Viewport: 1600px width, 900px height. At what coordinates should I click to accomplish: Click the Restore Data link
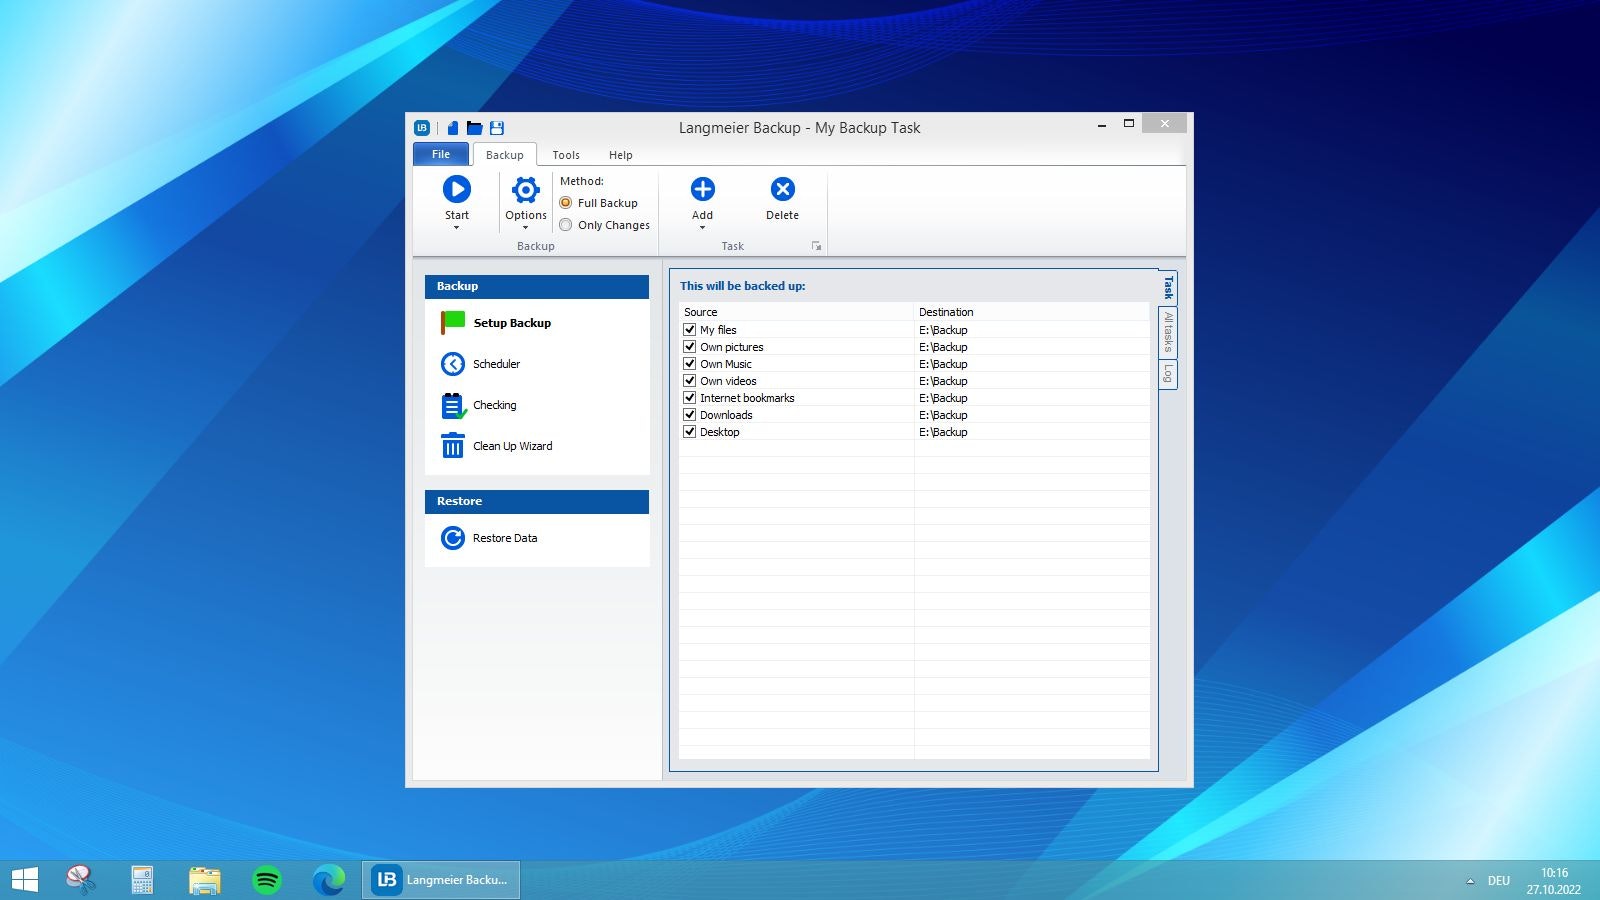pos(505,538)
